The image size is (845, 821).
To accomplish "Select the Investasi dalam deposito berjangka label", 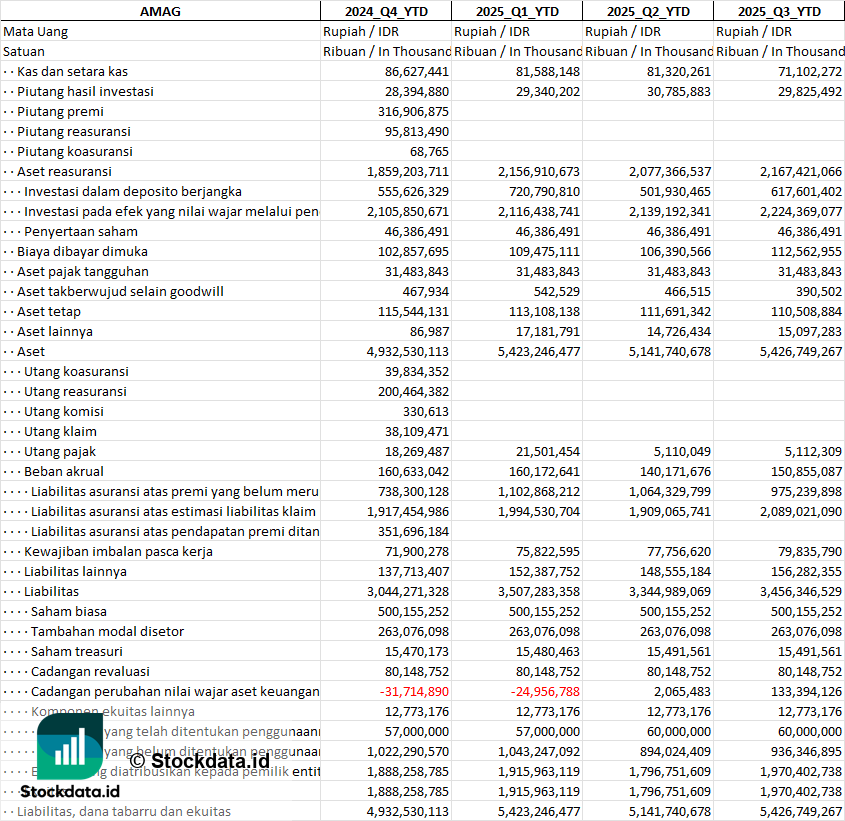I will (x=133, y=191).
